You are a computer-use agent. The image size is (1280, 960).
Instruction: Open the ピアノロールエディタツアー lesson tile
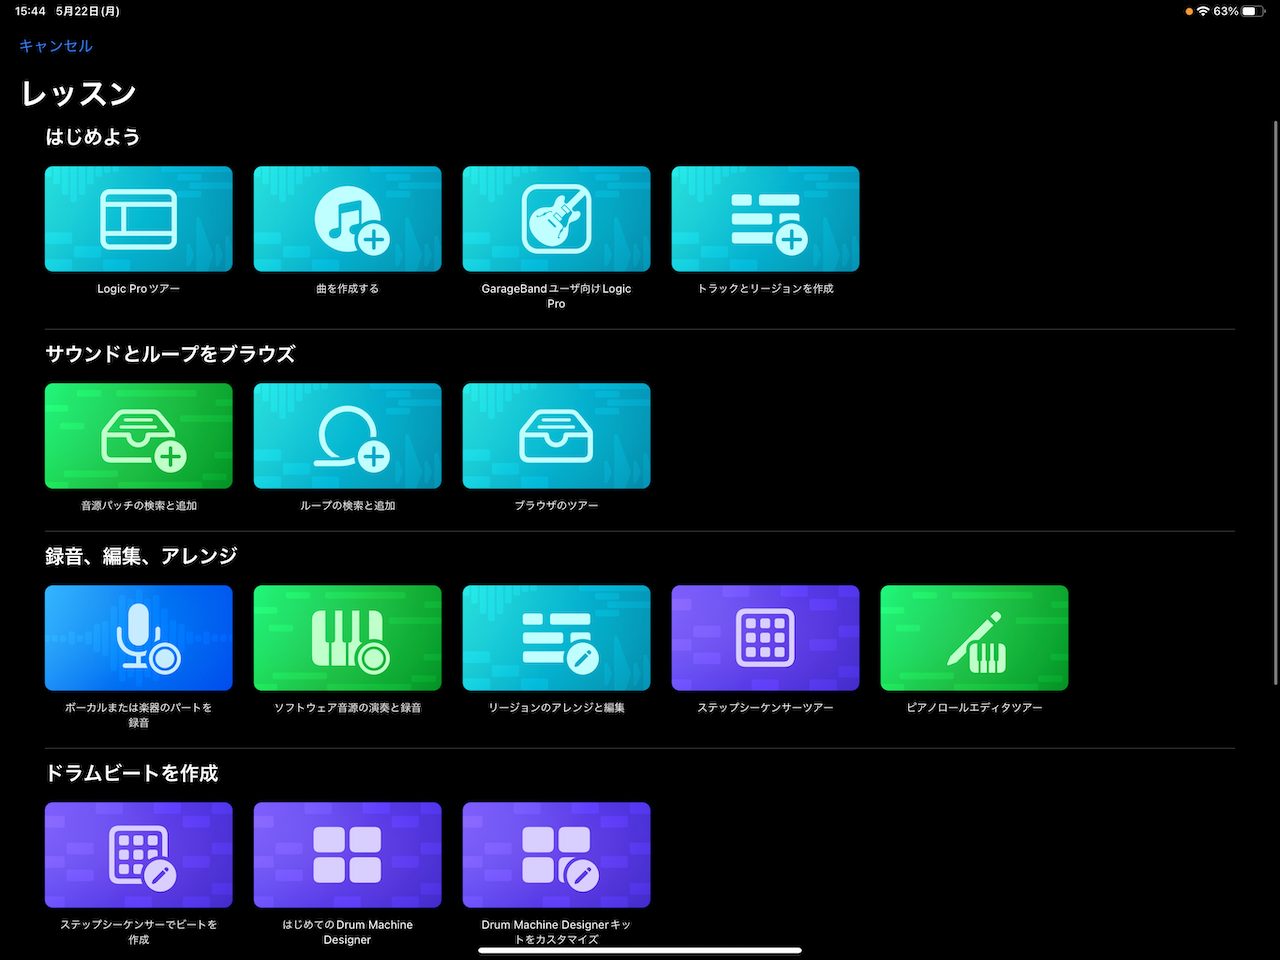point(974,638)
